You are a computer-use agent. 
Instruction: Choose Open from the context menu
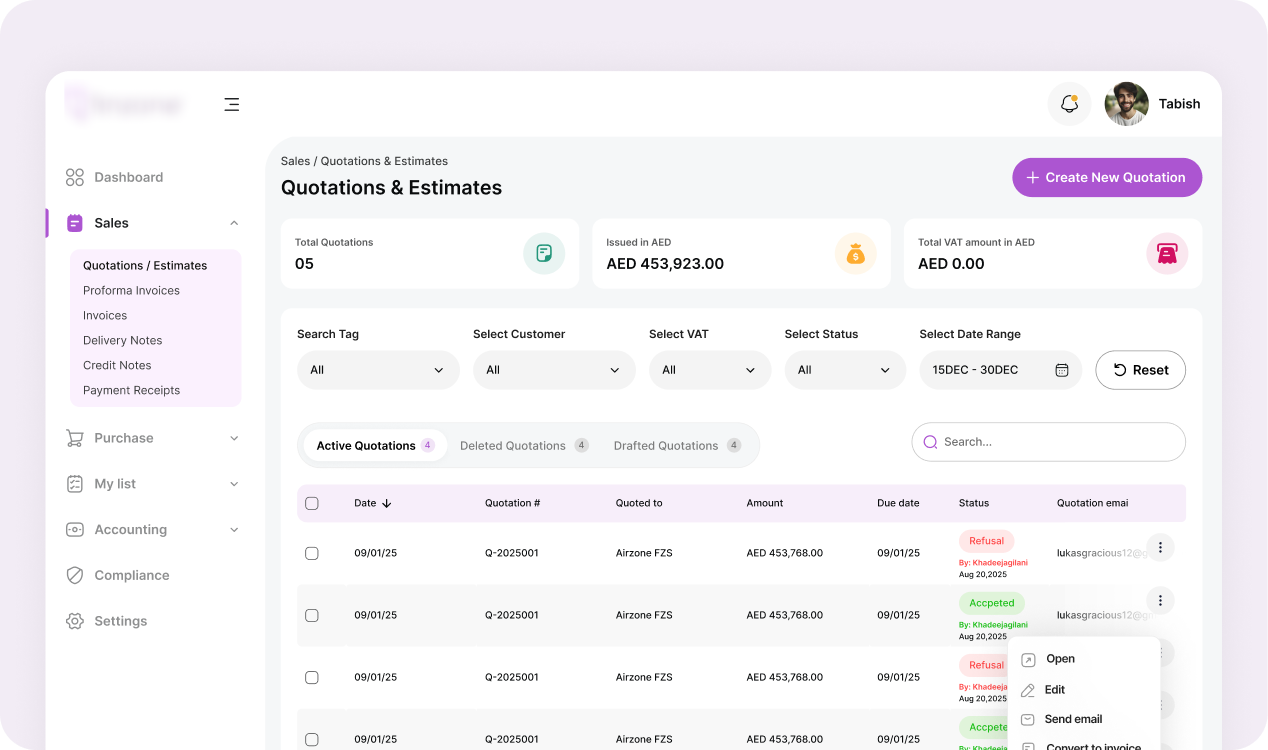(x=1060, y=659)
